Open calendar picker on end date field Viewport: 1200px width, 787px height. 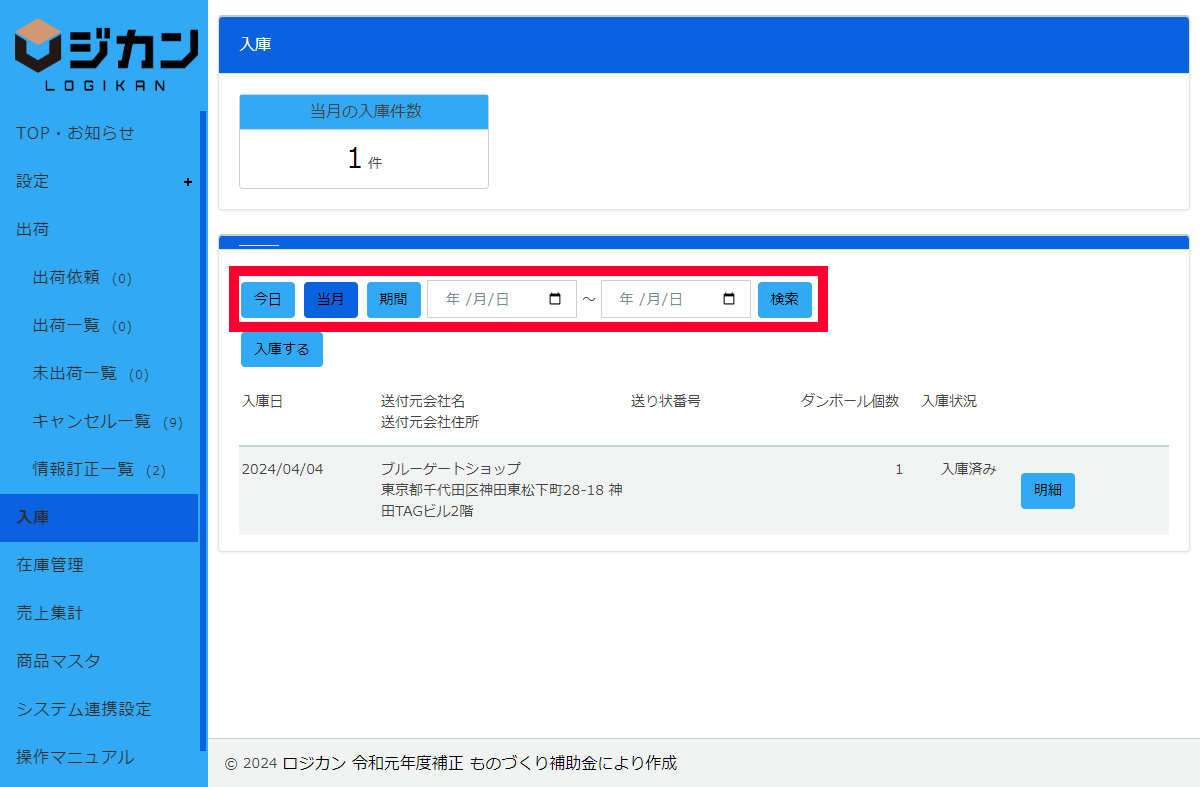tap(729, 299)
